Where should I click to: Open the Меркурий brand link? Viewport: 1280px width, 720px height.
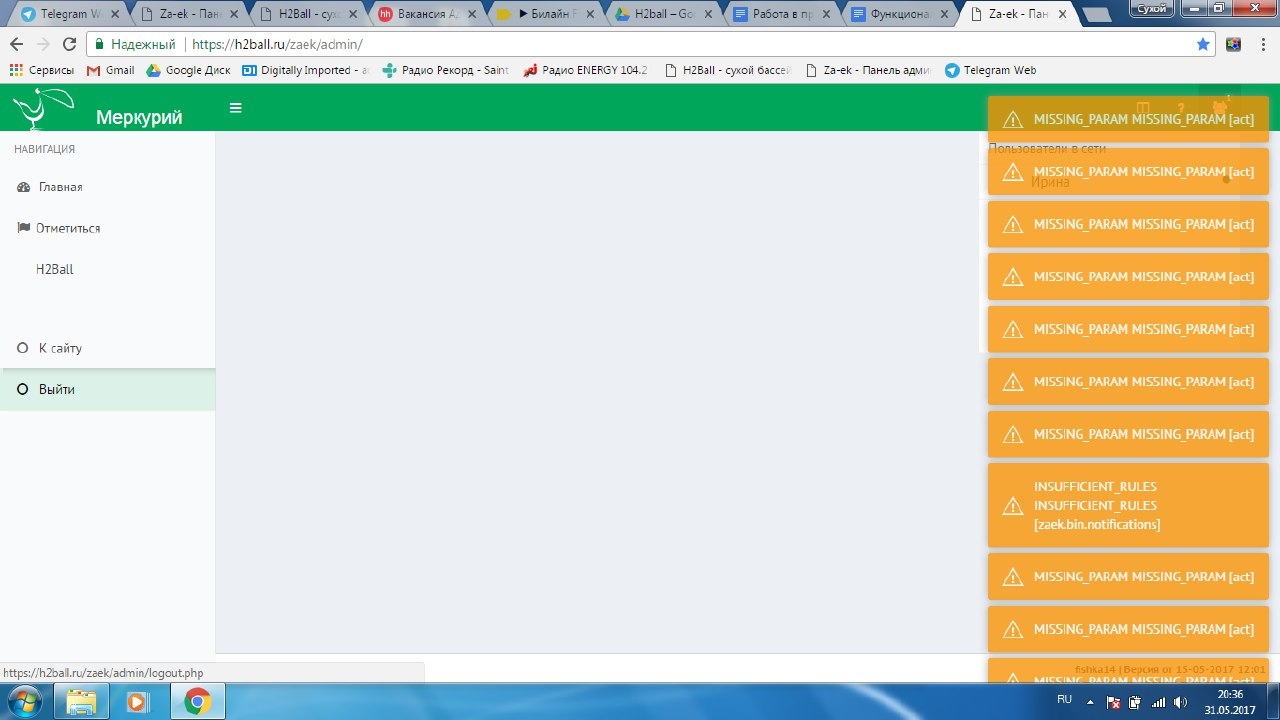coord(139,117)
